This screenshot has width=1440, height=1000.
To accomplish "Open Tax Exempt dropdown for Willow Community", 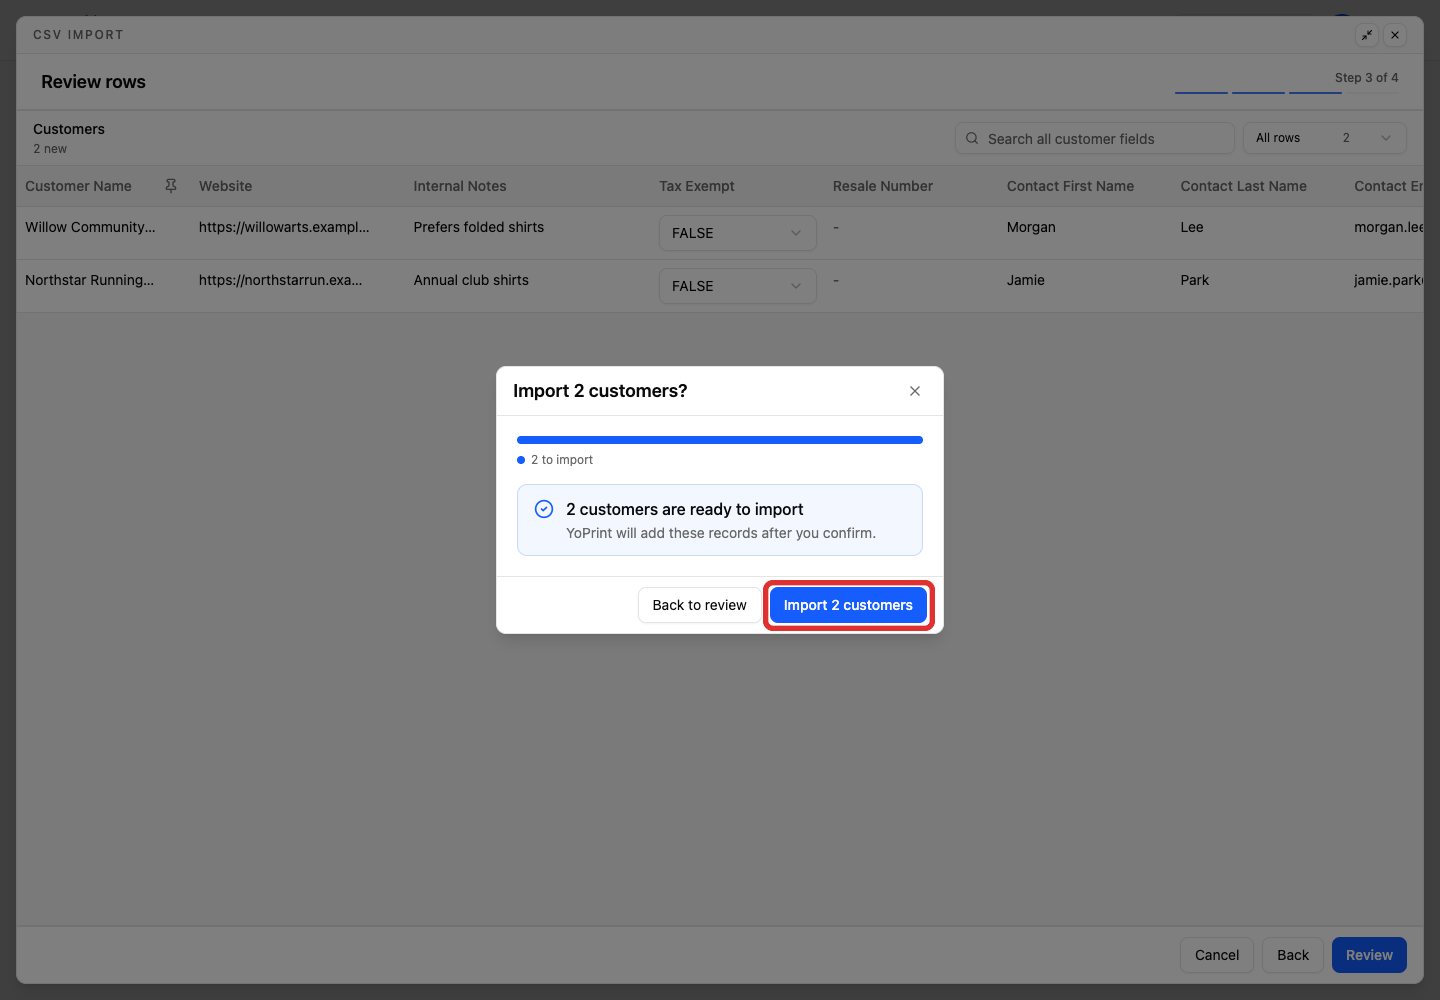I will 738,233.
